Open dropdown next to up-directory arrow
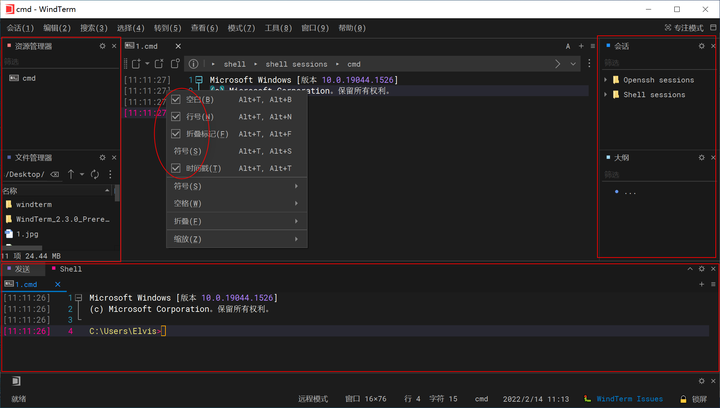The image size is (720, 408). pyautogui.click(x=82, y=174)
